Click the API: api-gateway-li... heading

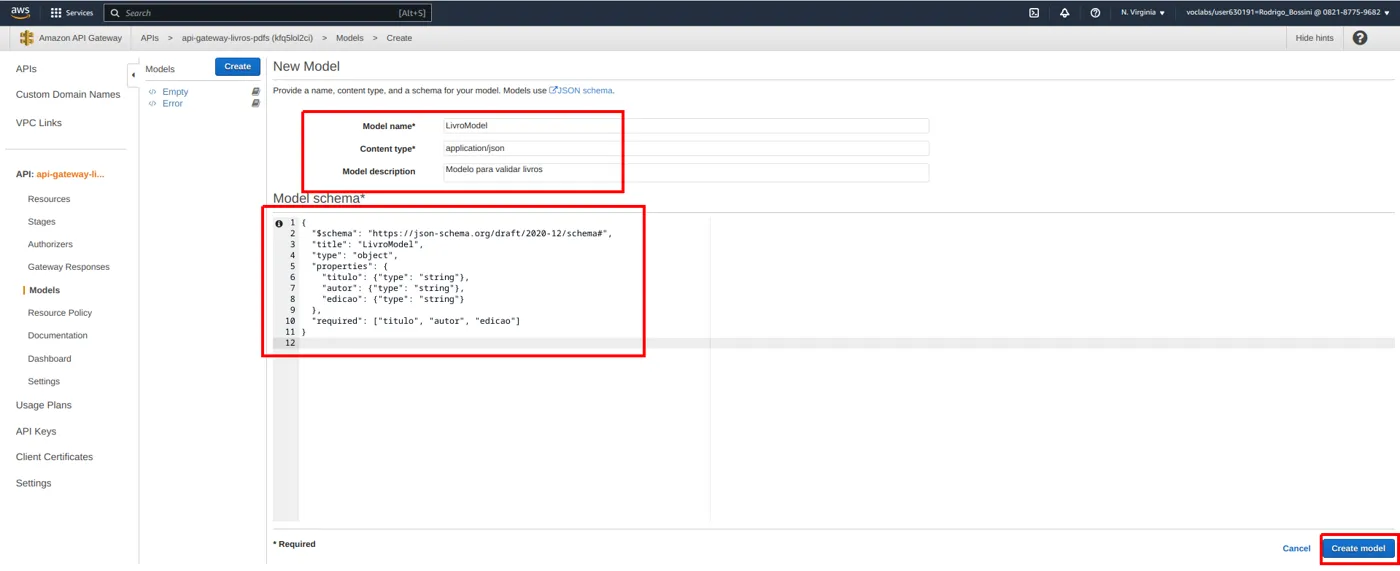[x=60, y=174]
